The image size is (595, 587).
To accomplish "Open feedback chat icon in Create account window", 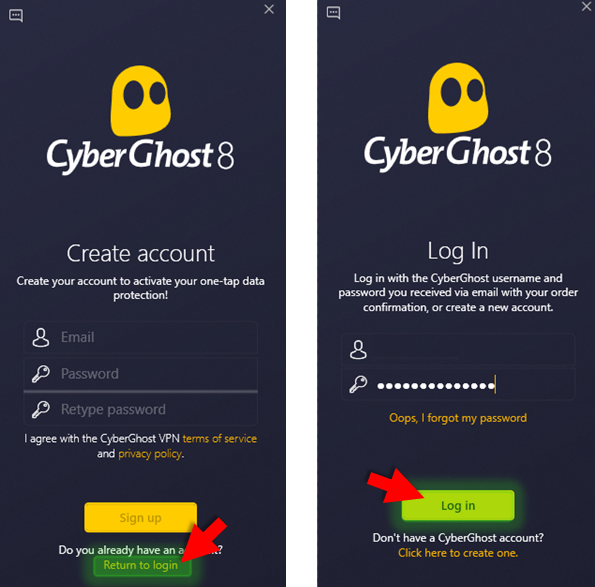I will (16, 16).
